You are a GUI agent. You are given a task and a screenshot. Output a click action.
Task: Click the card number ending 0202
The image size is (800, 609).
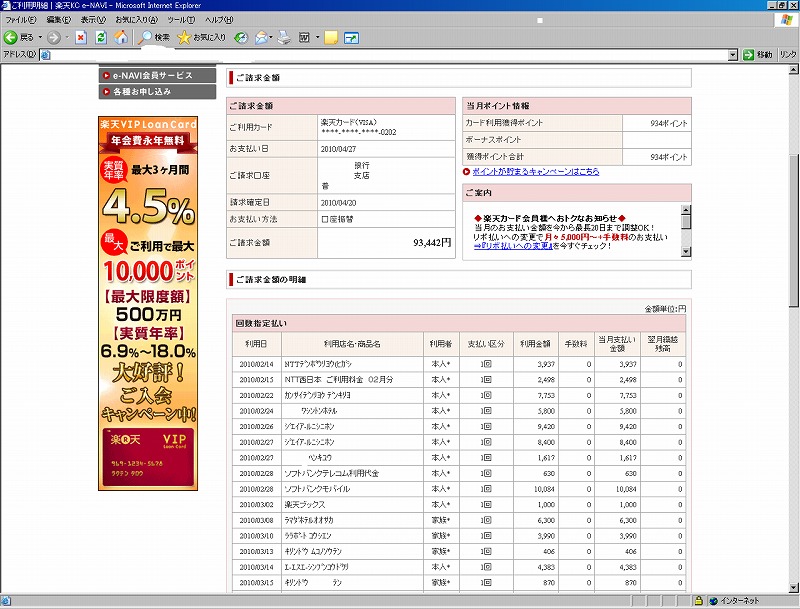[359, 132]
